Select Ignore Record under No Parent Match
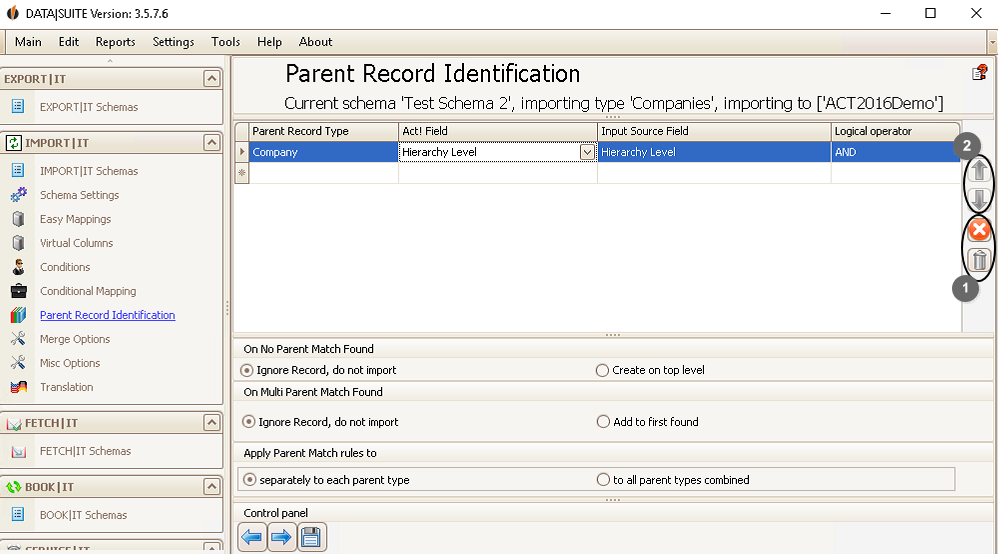The image size is (998, 554). pos(246,370)
